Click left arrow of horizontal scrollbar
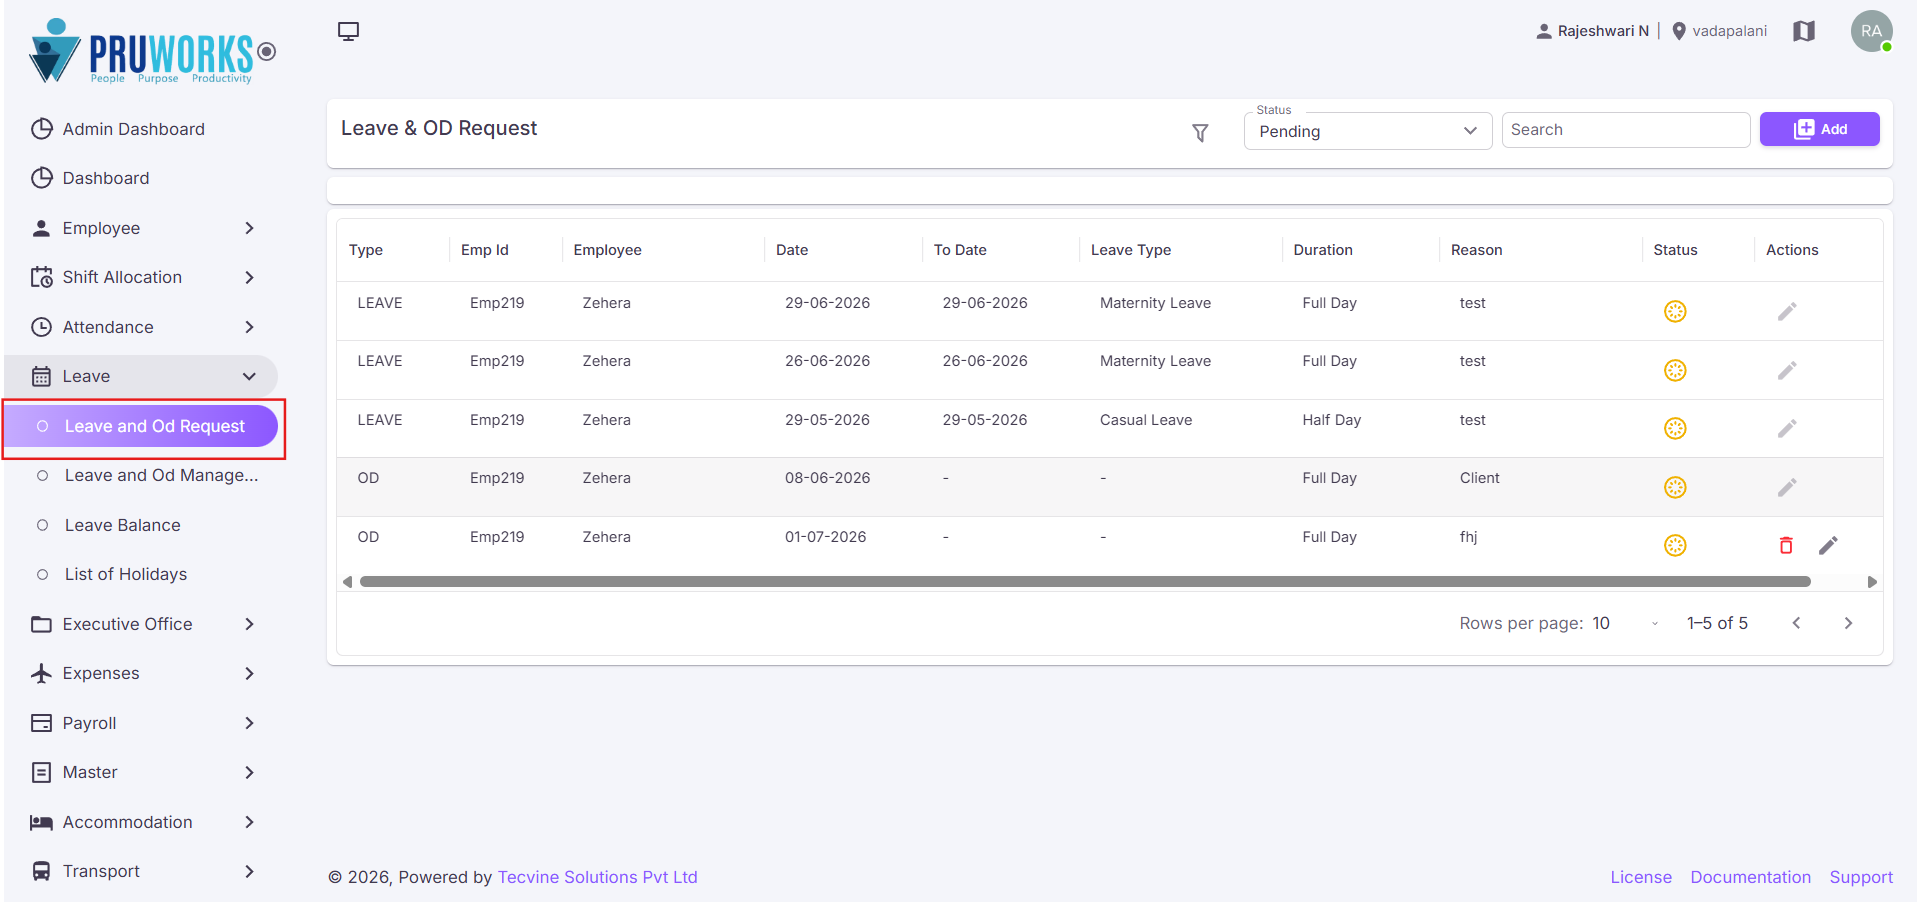 pyautogui.click(x=347, y=581)
